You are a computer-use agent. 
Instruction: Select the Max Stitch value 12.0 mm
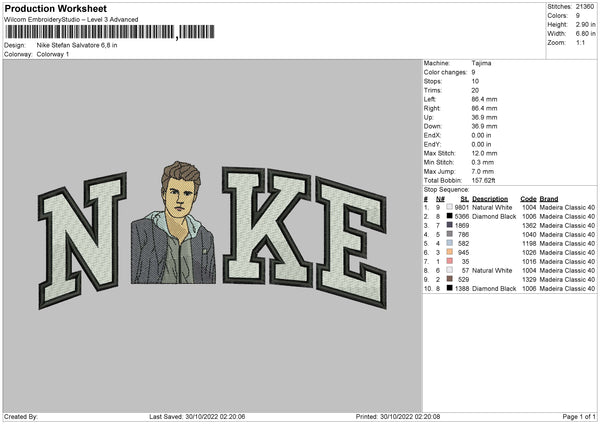pyautogui.click(x=484, y=153)
